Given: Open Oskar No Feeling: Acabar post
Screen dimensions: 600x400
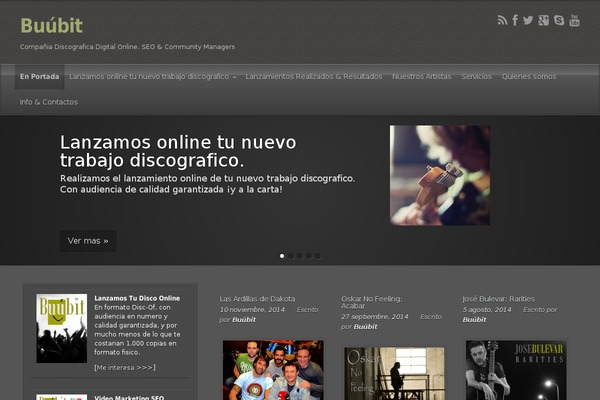Looking at the screenshot, I should pos(372,302).
